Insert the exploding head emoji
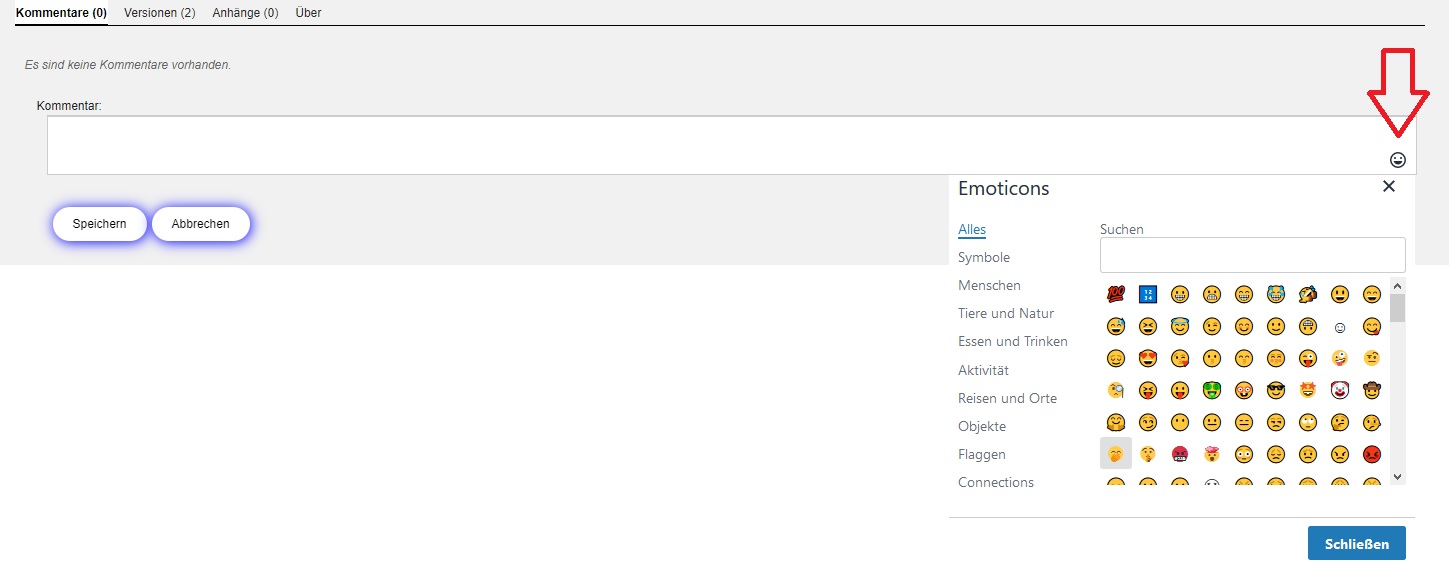Image resolution: width=1449 pixels, height=574 pixels. [1212, 454]
